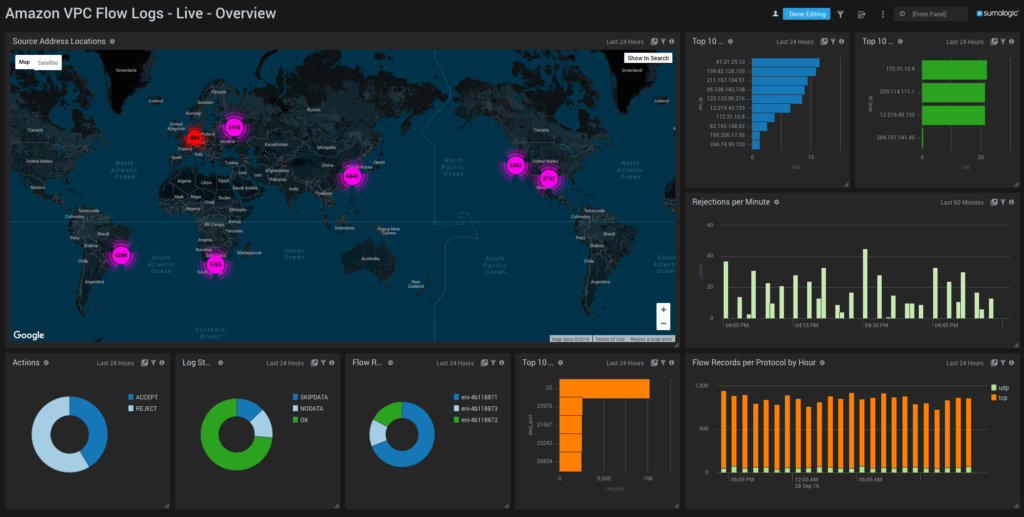
Task: Click the Rejections per Minute panel title
Action: 731,202
